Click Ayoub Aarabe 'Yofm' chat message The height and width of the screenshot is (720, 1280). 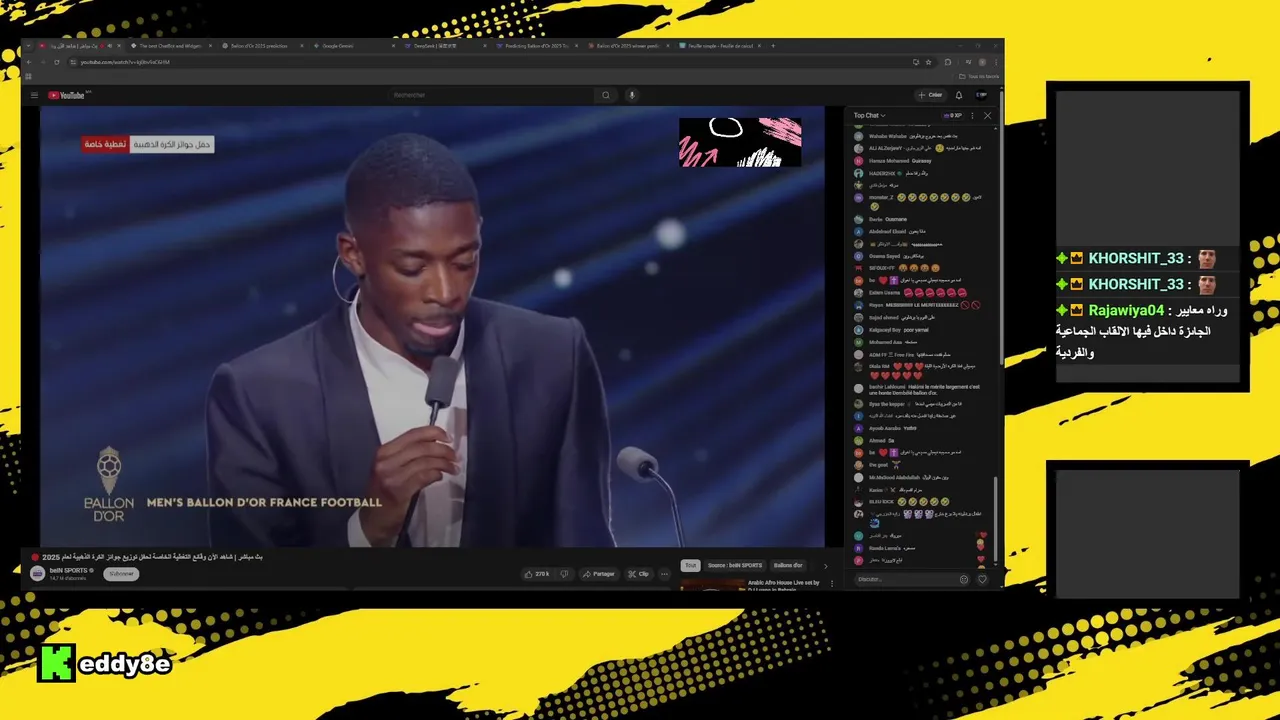(x=886, y=428)
